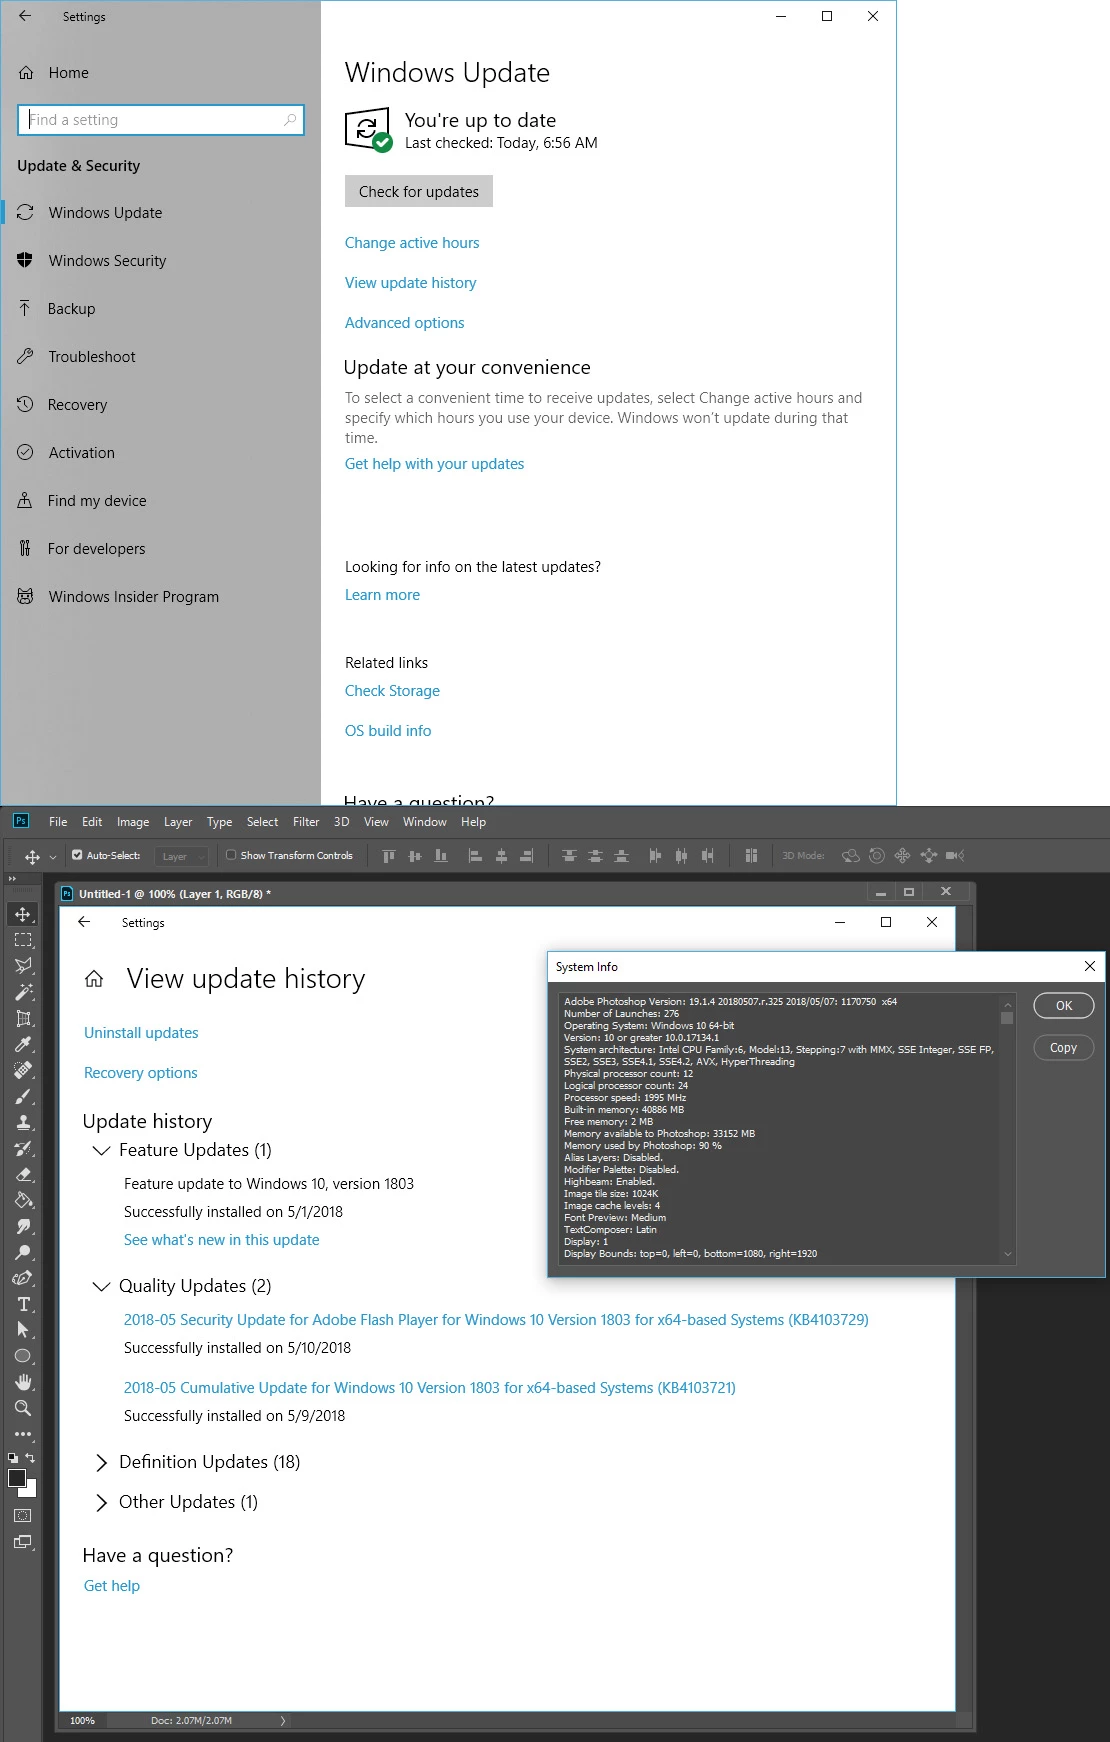Open the Doc size status arrow menu
Viewport: 1110px width, 1742px height.
pyautogui.click(x=283, y=1721)
